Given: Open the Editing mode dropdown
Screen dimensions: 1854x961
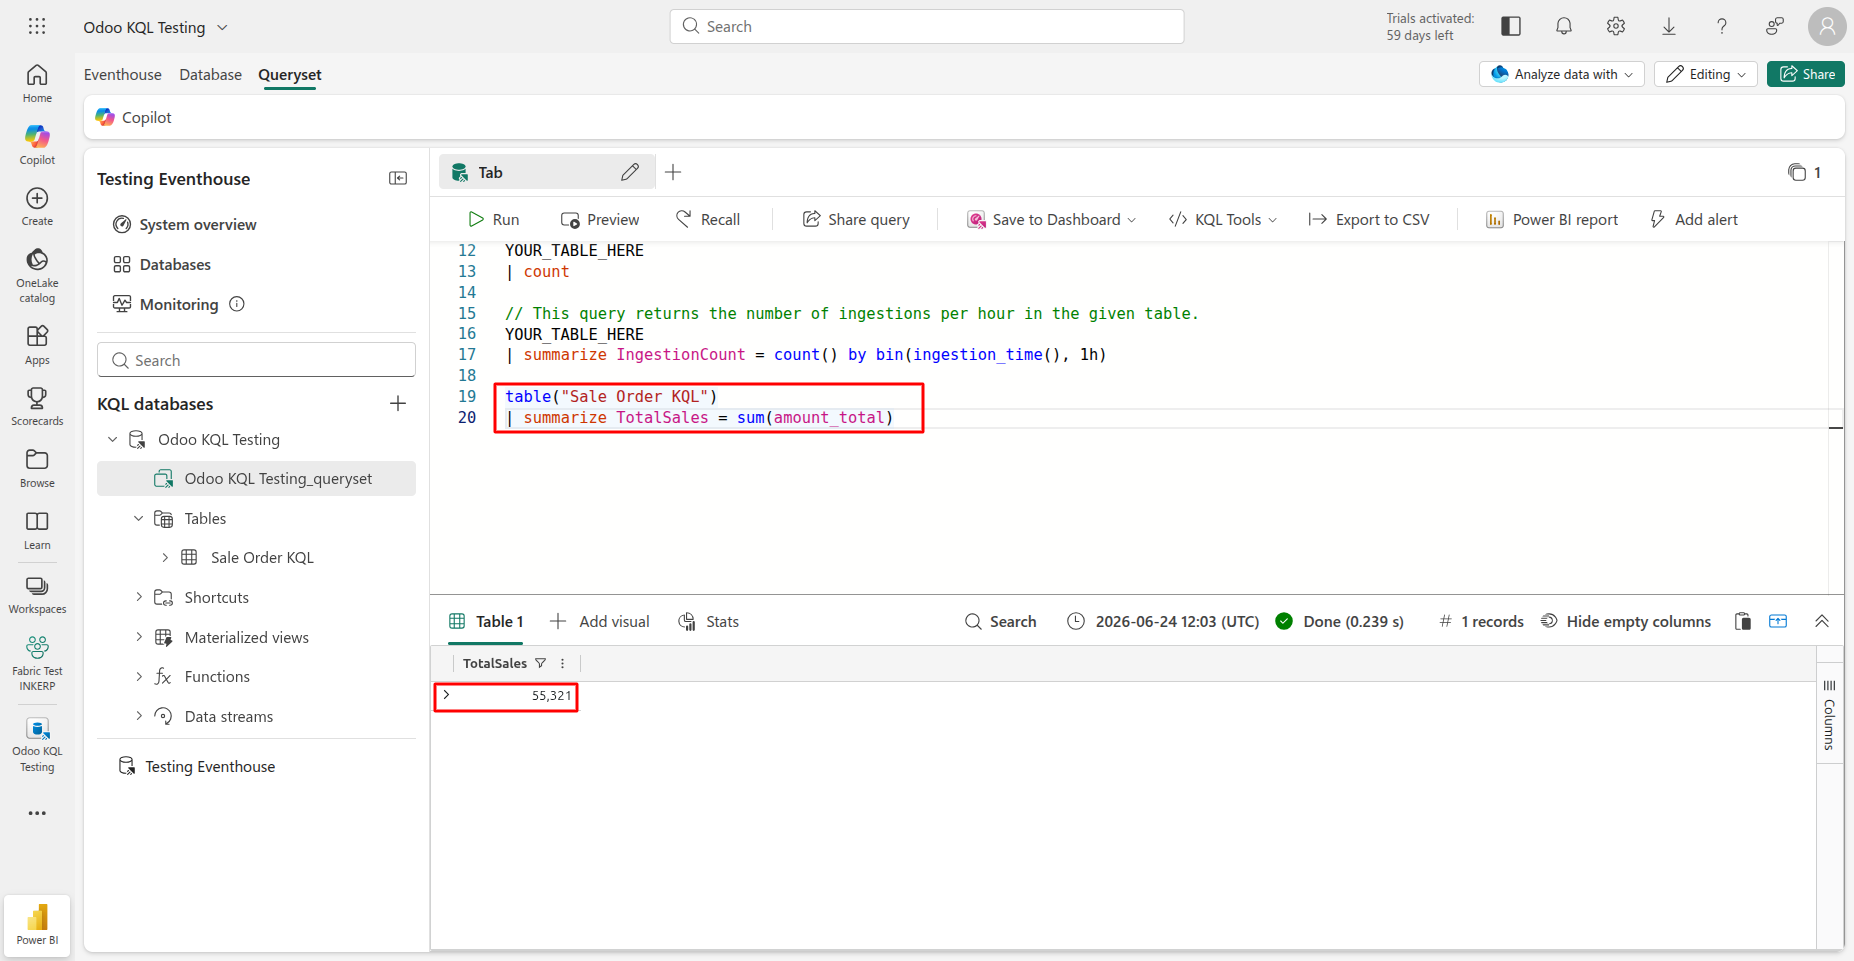Looking at the screenshot, I should coord(1706,74).
